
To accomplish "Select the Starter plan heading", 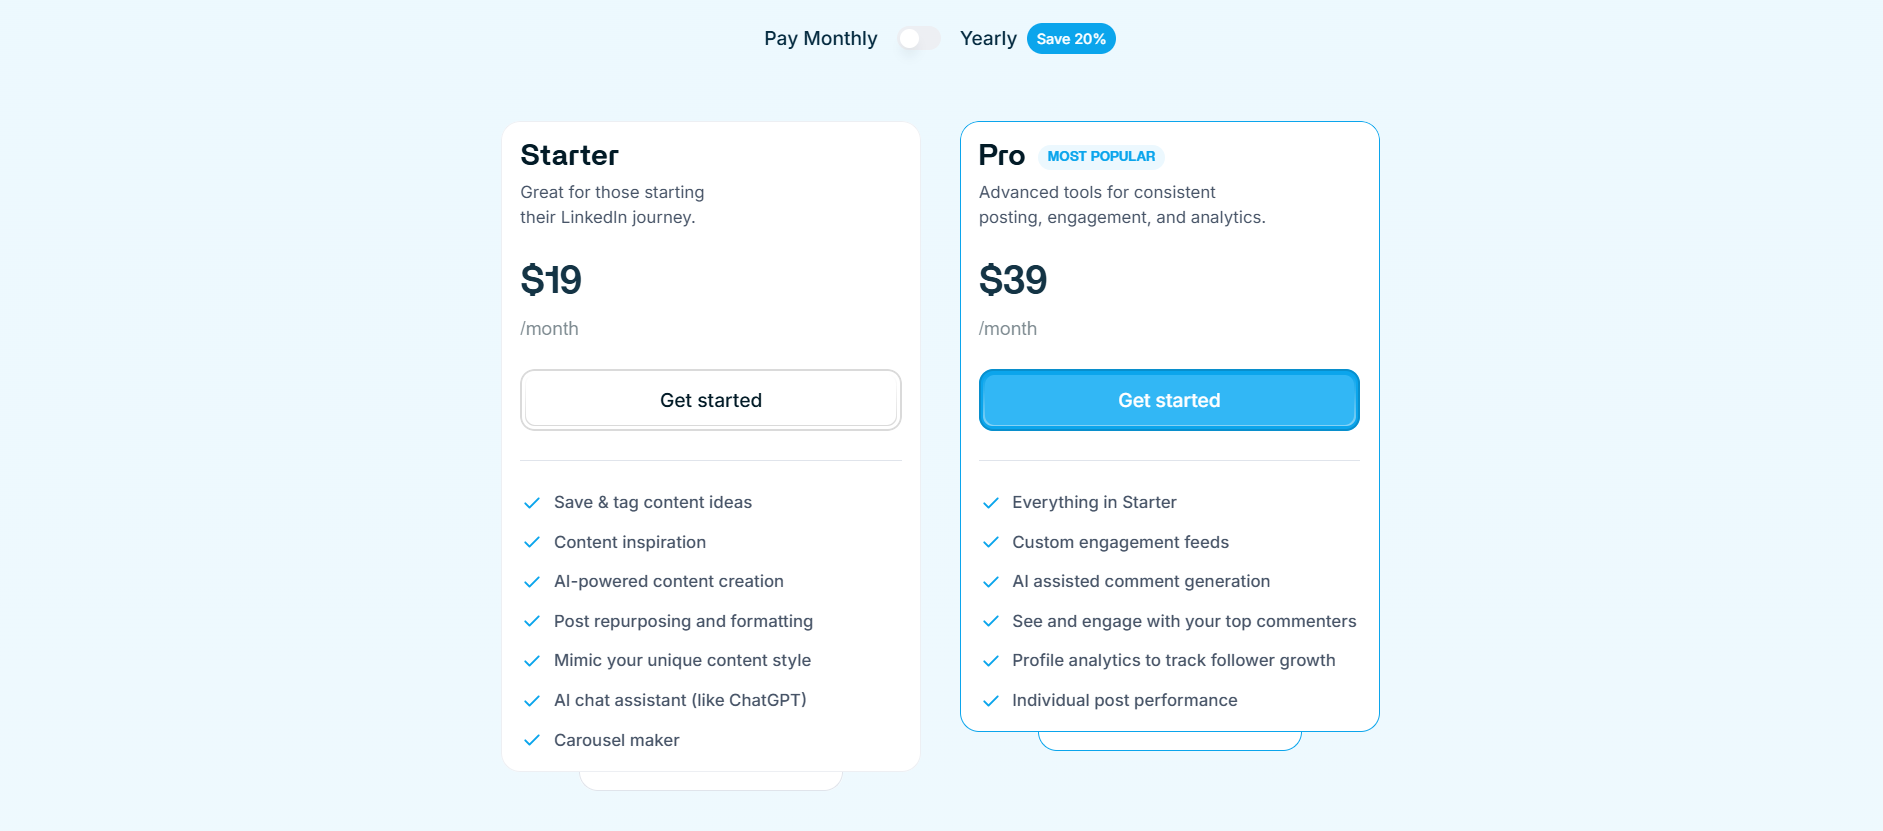I will coord(568,155).
